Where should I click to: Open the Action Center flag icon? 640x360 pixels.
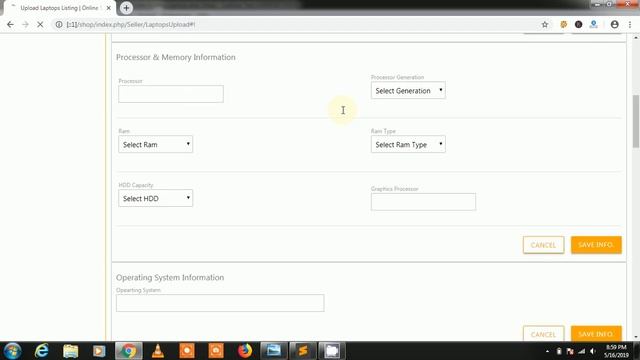[570, 351]
